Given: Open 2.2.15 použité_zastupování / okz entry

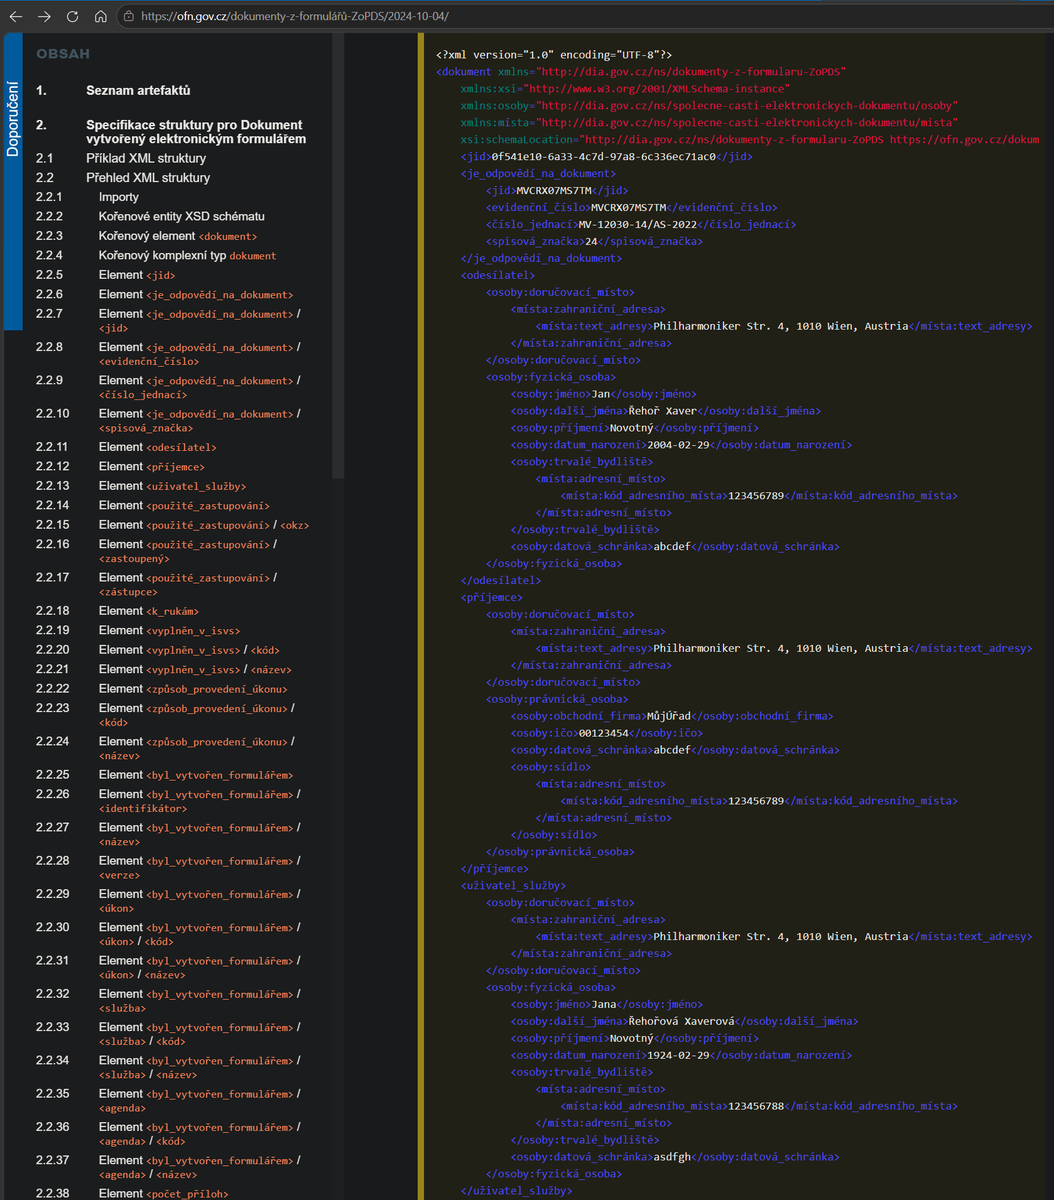Looking at the screenshot, I should (204, 525).
